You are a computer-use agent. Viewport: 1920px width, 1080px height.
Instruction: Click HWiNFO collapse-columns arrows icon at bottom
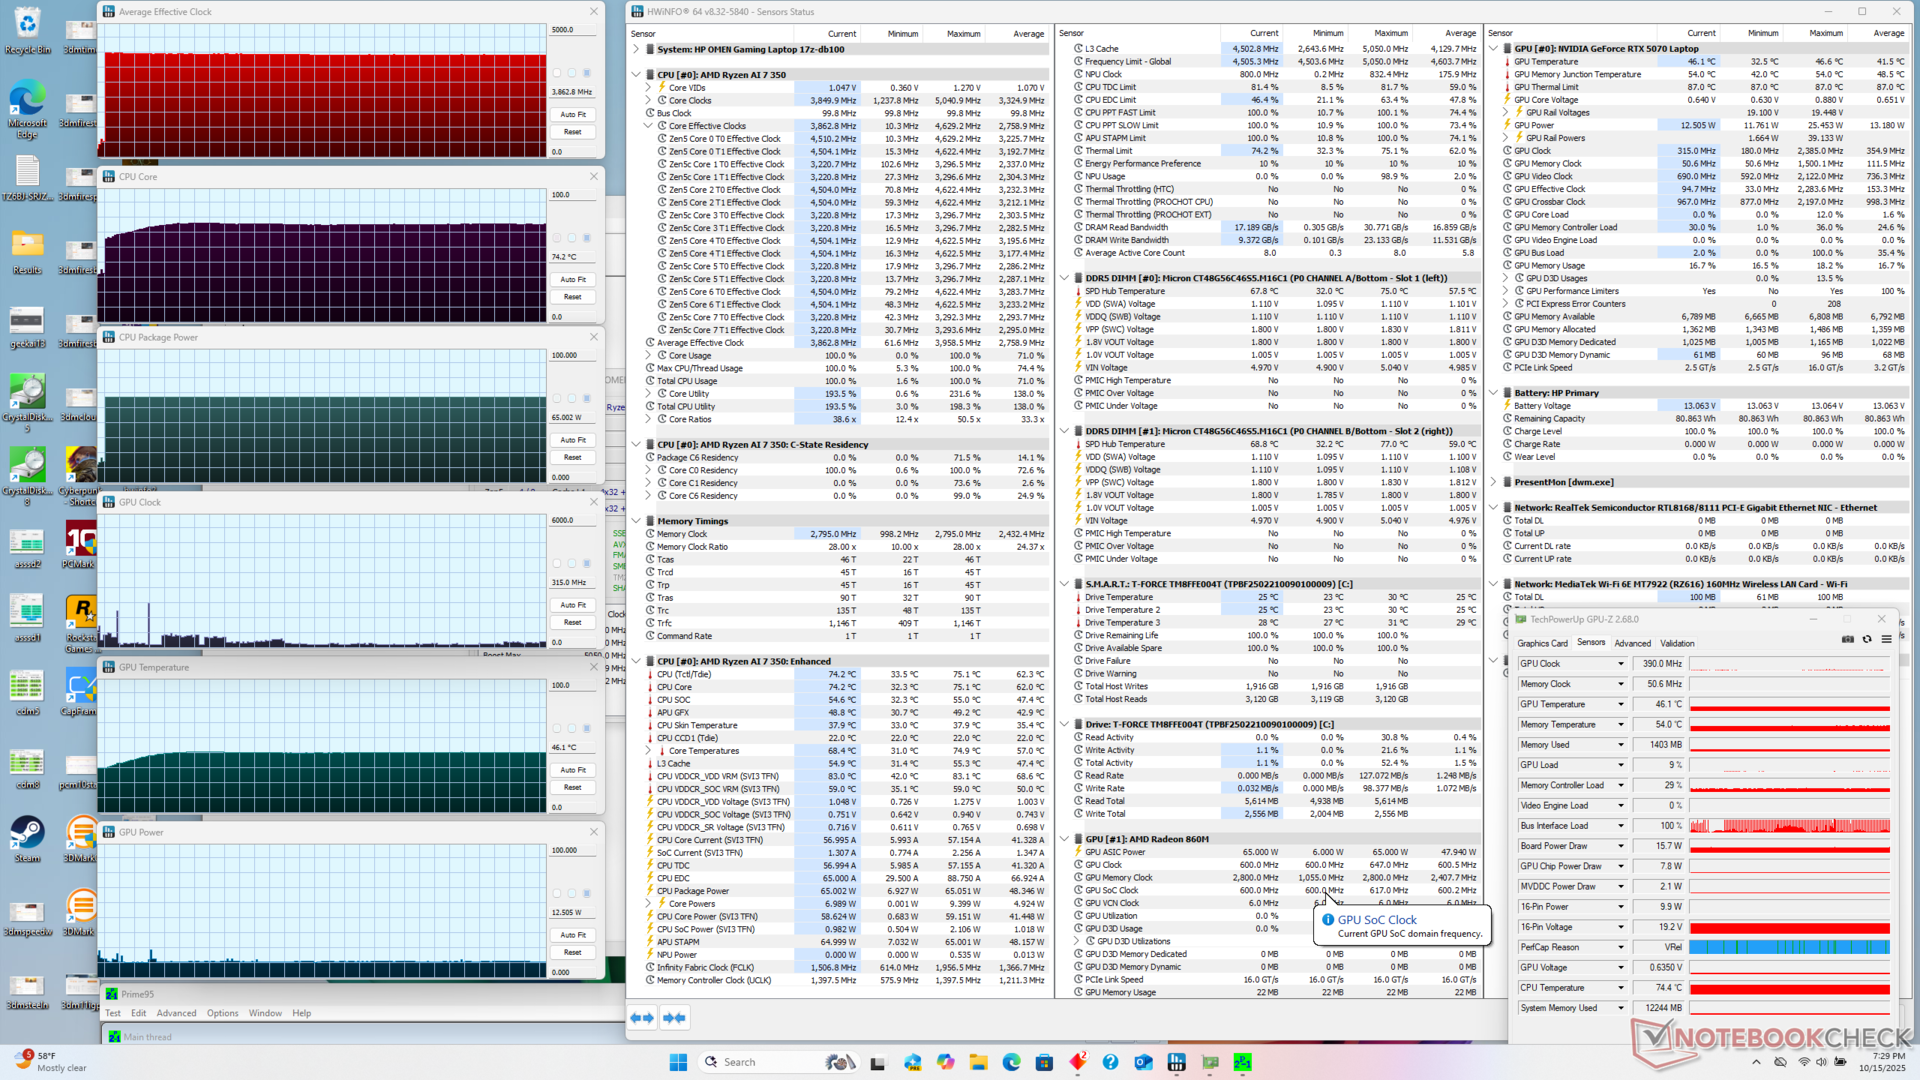click(x=675, y=1018)
